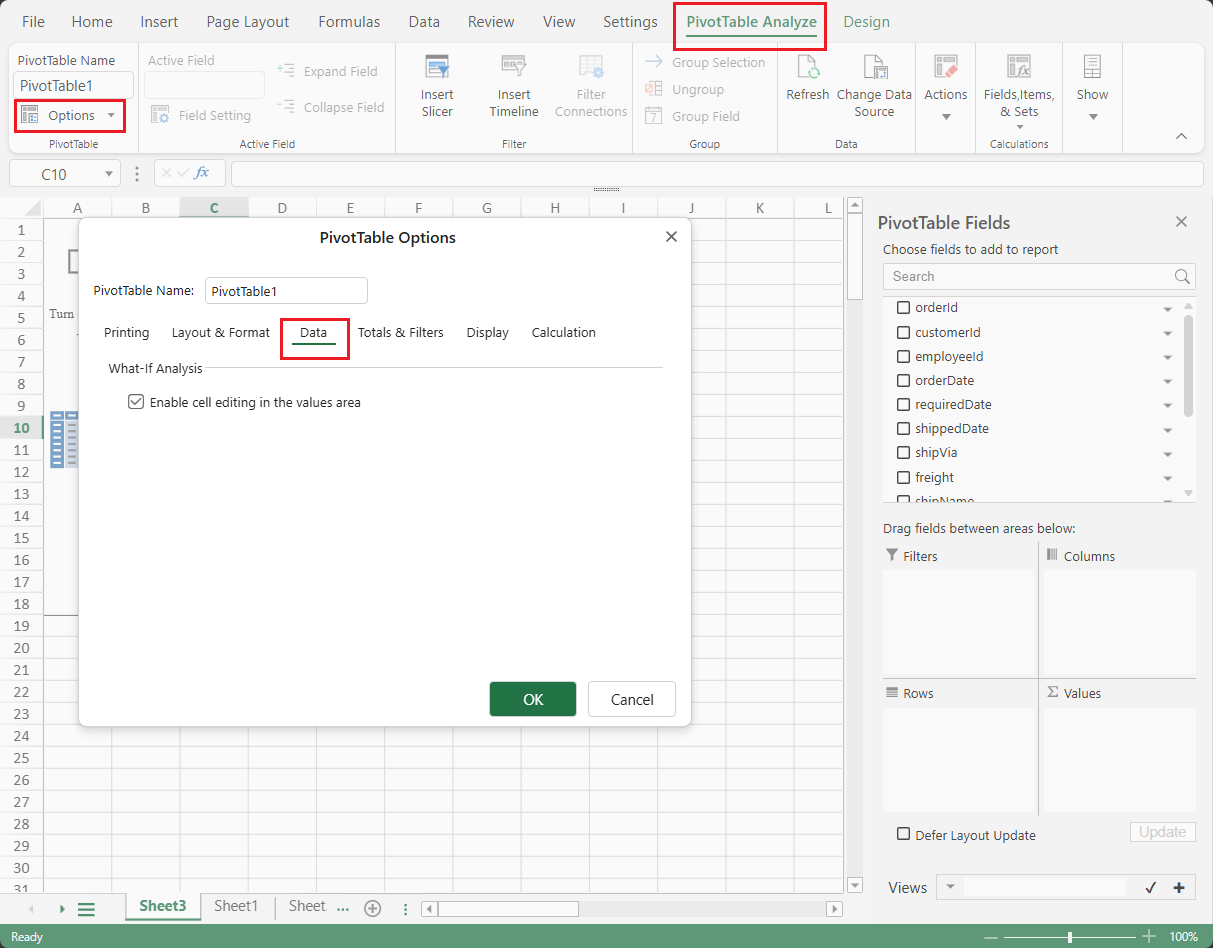The height and width of the screenshot is (948, 1213).
Task: Click the formula bar options dots
Action: [137, 173]
